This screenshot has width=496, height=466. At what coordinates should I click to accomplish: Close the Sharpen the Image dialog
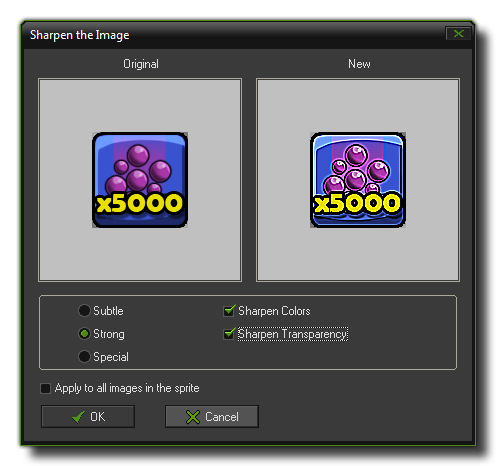pyautogui.click(x=458, y=33)
